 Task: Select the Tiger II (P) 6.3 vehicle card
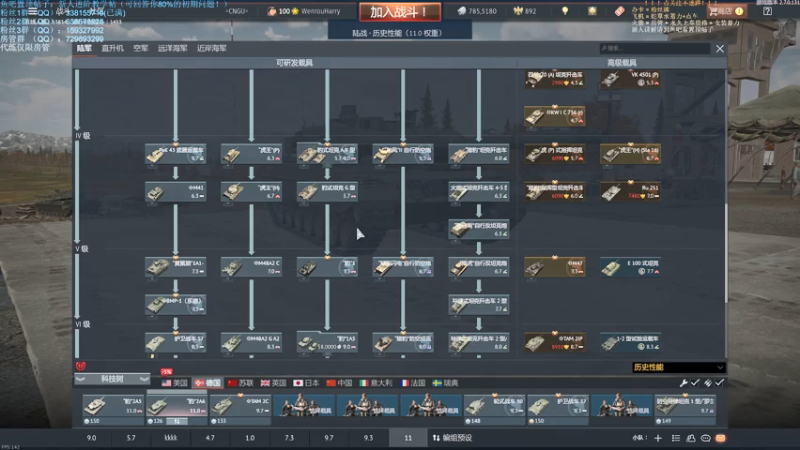(x=252, y=154)
